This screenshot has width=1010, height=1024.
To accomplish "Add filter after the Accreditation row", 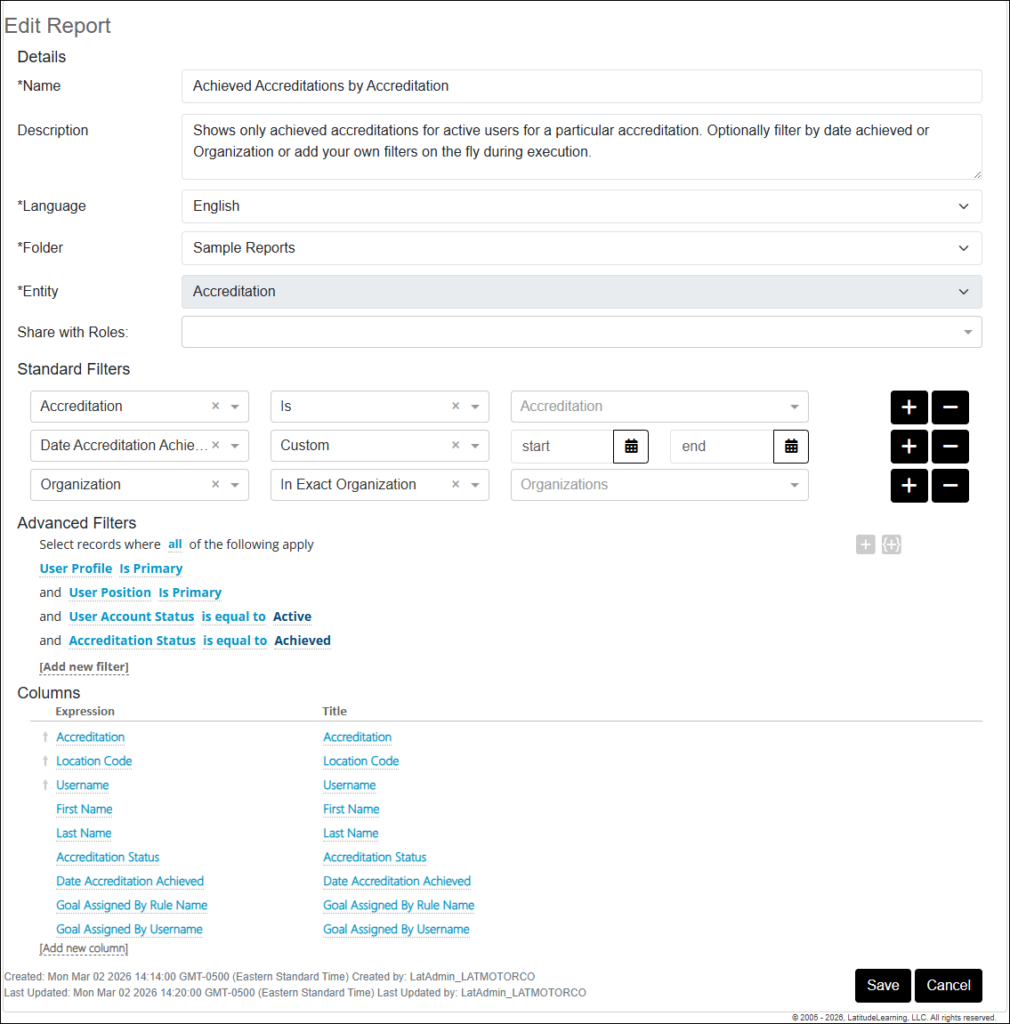I will [x=909, y=407].
